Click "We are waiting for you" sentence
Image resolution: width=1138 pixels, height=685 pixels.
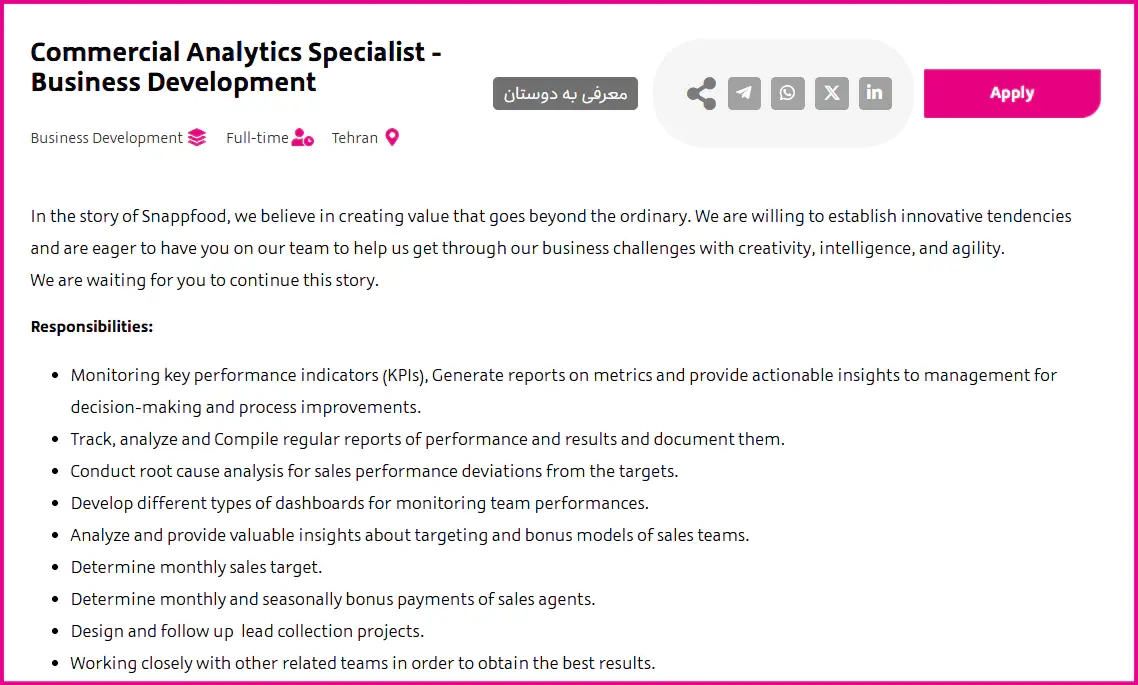coord(204,280)
